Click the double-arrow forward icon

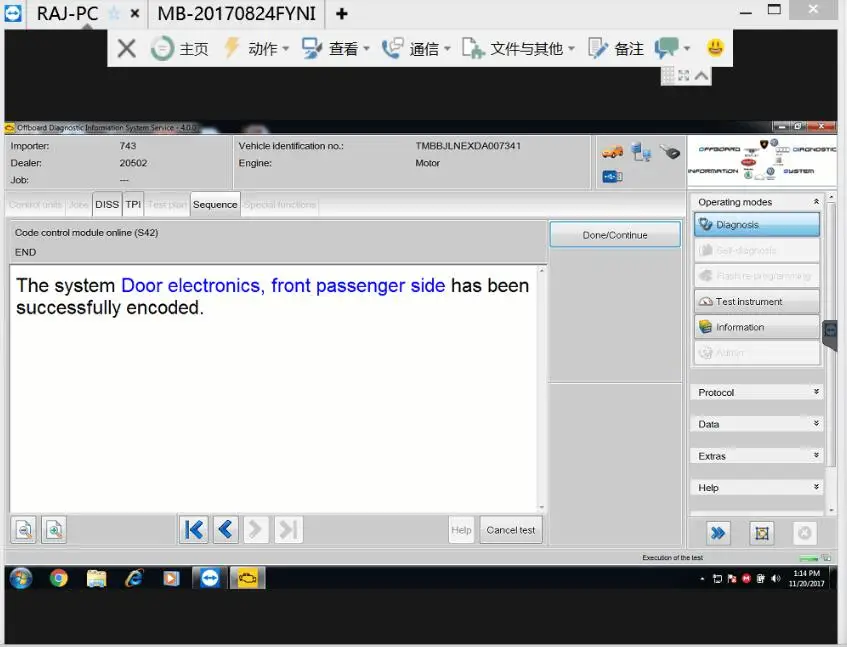click(718, 534)
